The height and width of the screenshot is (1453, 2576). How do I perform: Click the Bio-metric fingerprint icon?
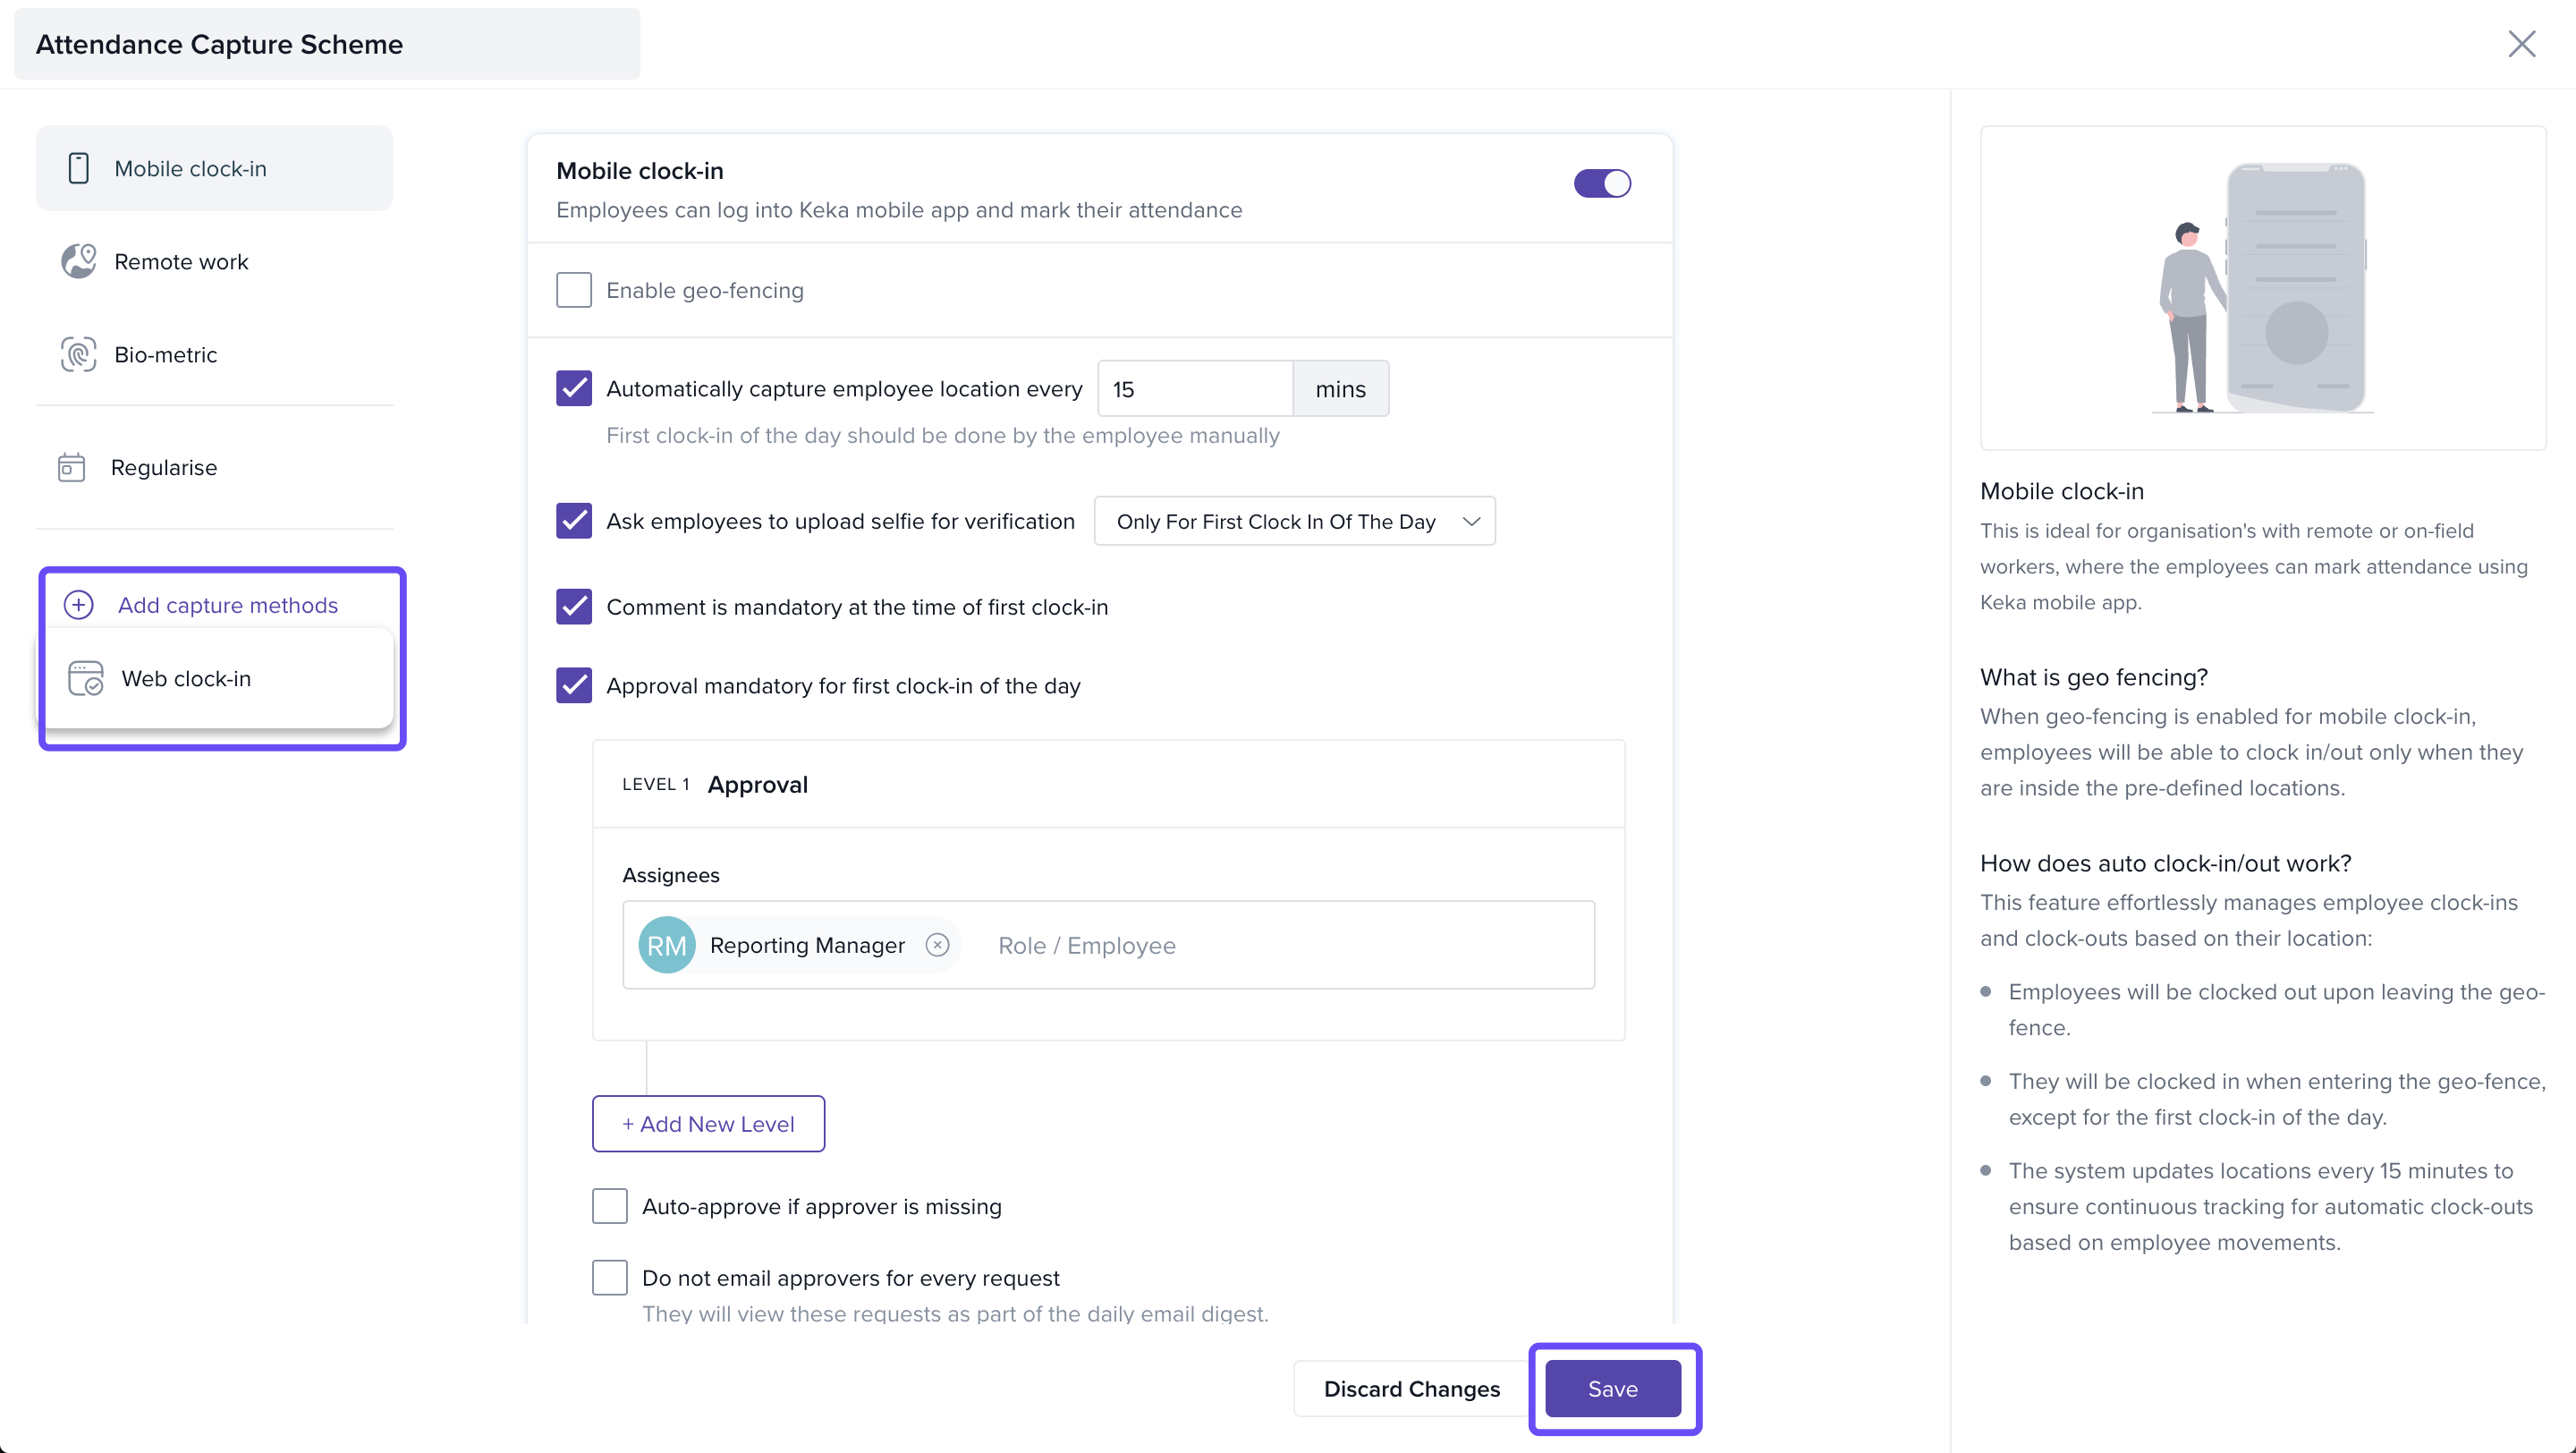[x=78, y=354]
